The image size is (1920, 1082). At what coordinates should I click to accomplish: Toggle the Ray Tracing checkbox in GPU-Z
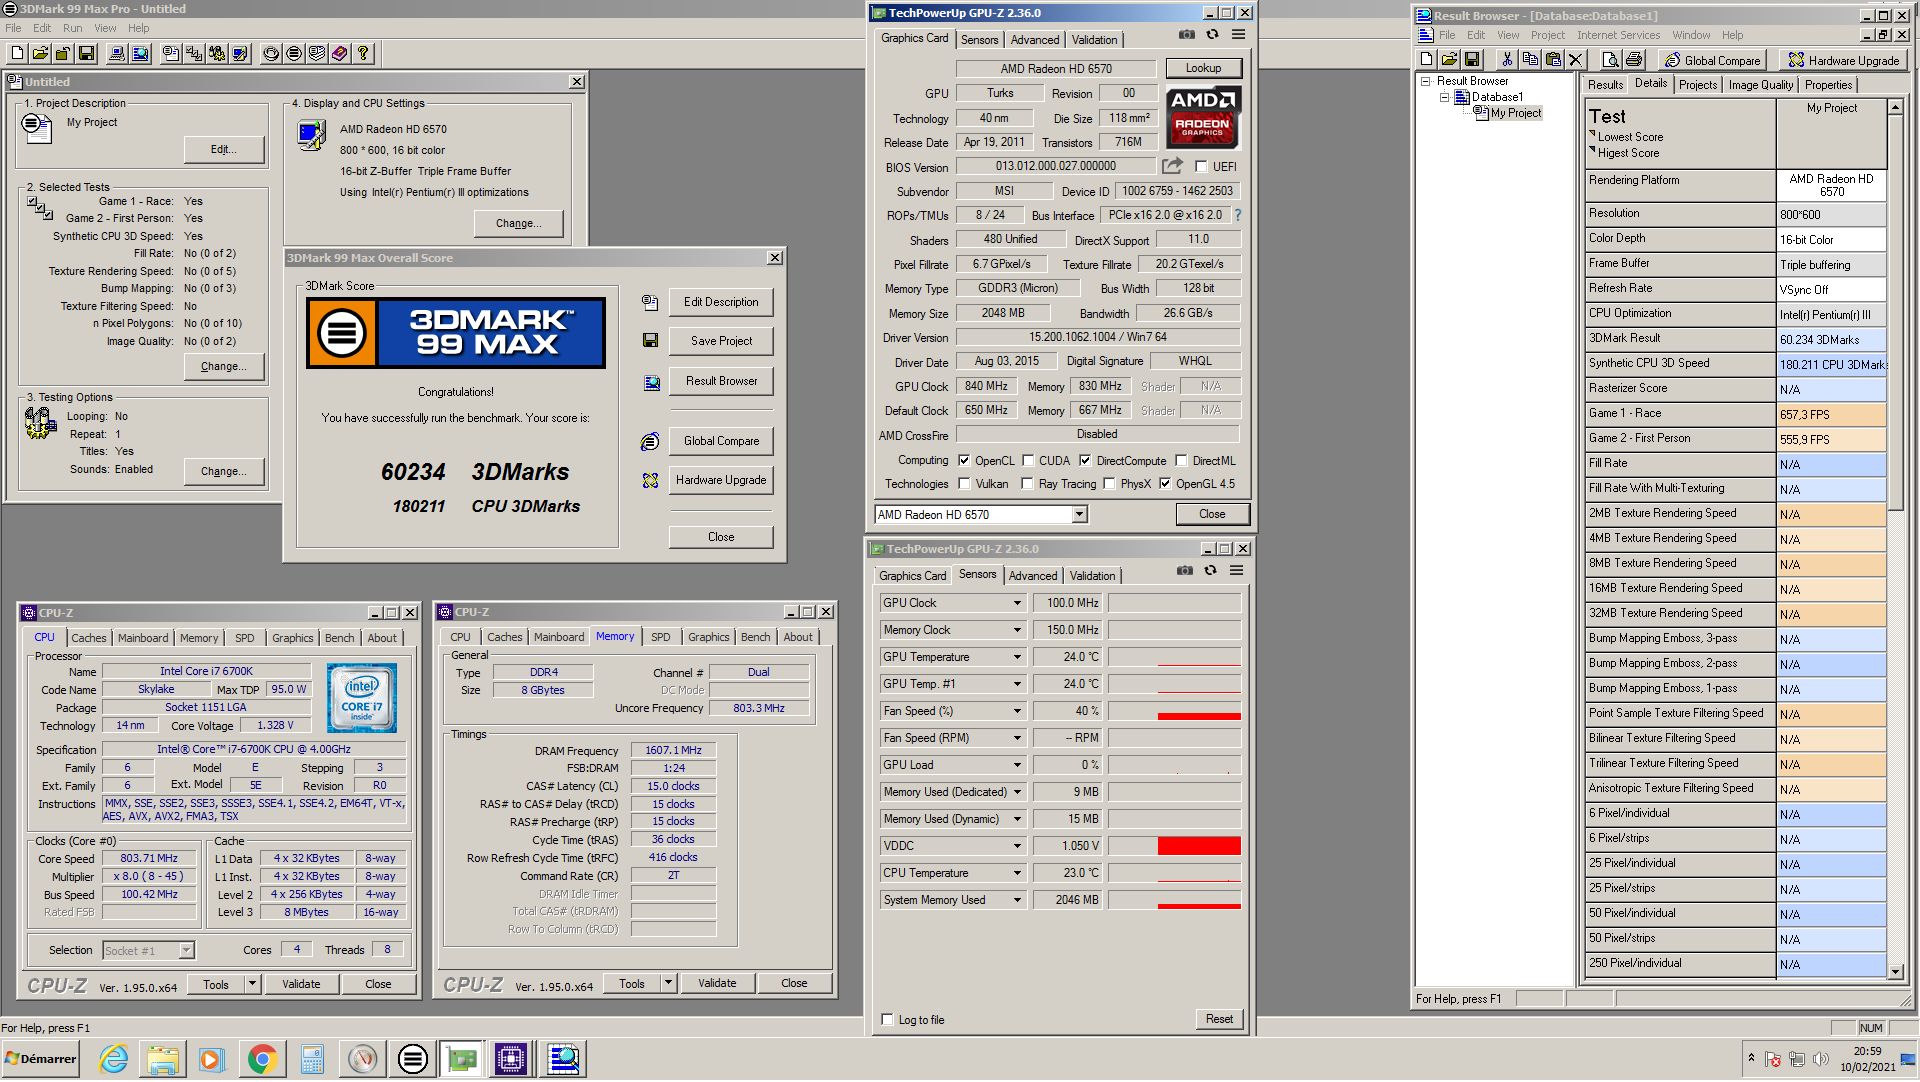pos(1027,484)
